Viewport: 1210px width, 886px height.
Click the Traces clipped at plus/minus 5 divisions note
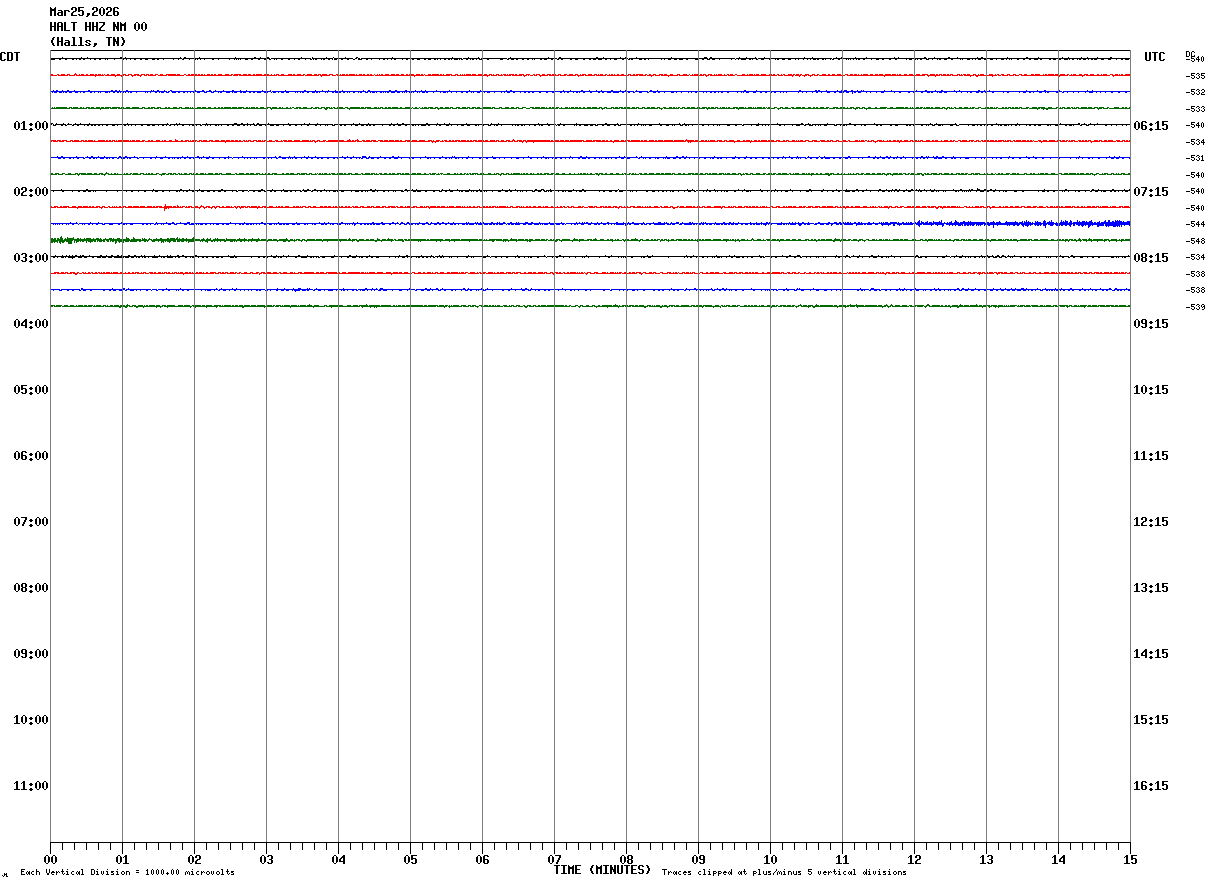tap(784, 873)
